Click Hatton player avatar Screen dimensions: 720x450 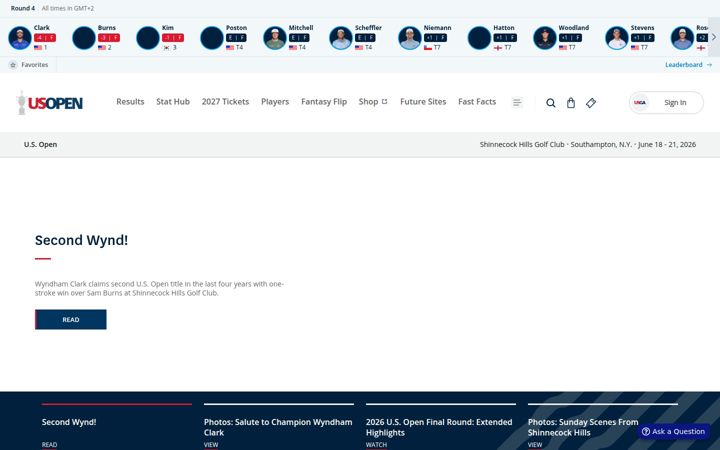coord(479,38)
